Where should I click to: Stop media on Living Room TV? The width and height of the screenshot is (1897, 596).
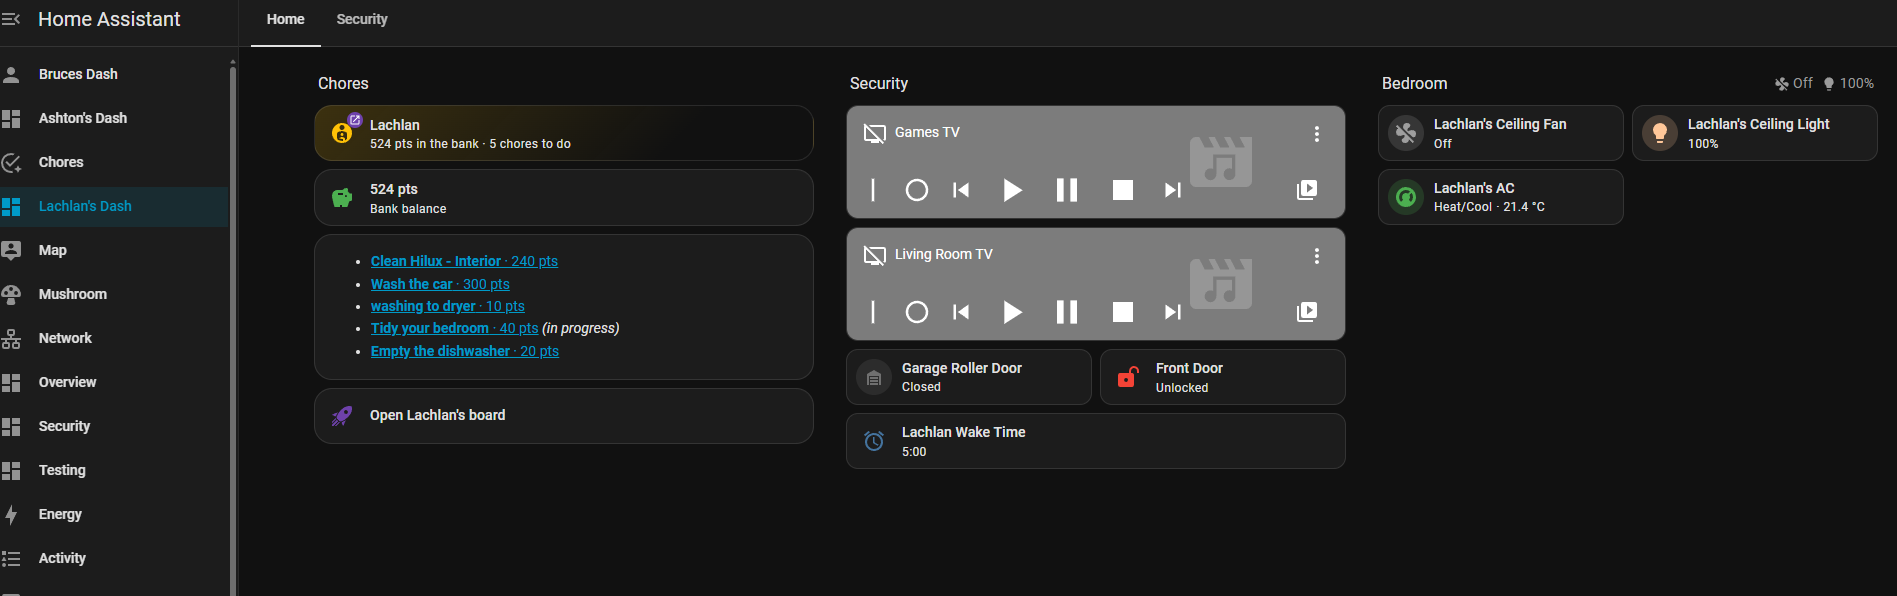point(1123,312)
